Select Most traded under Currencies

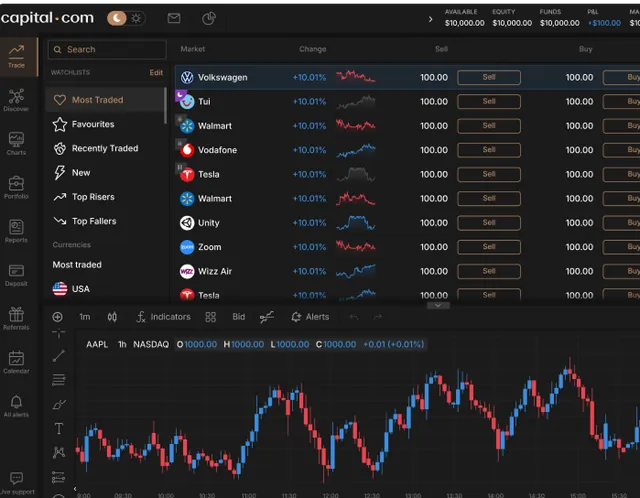pyautogui.click(x=77, y=265)
